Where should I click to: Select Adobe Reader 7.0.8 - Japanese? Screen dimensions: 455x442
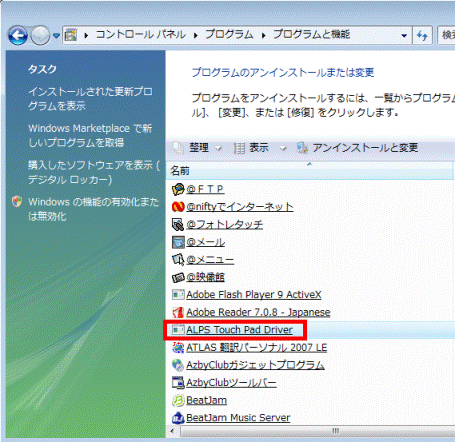tap(258, 312)
